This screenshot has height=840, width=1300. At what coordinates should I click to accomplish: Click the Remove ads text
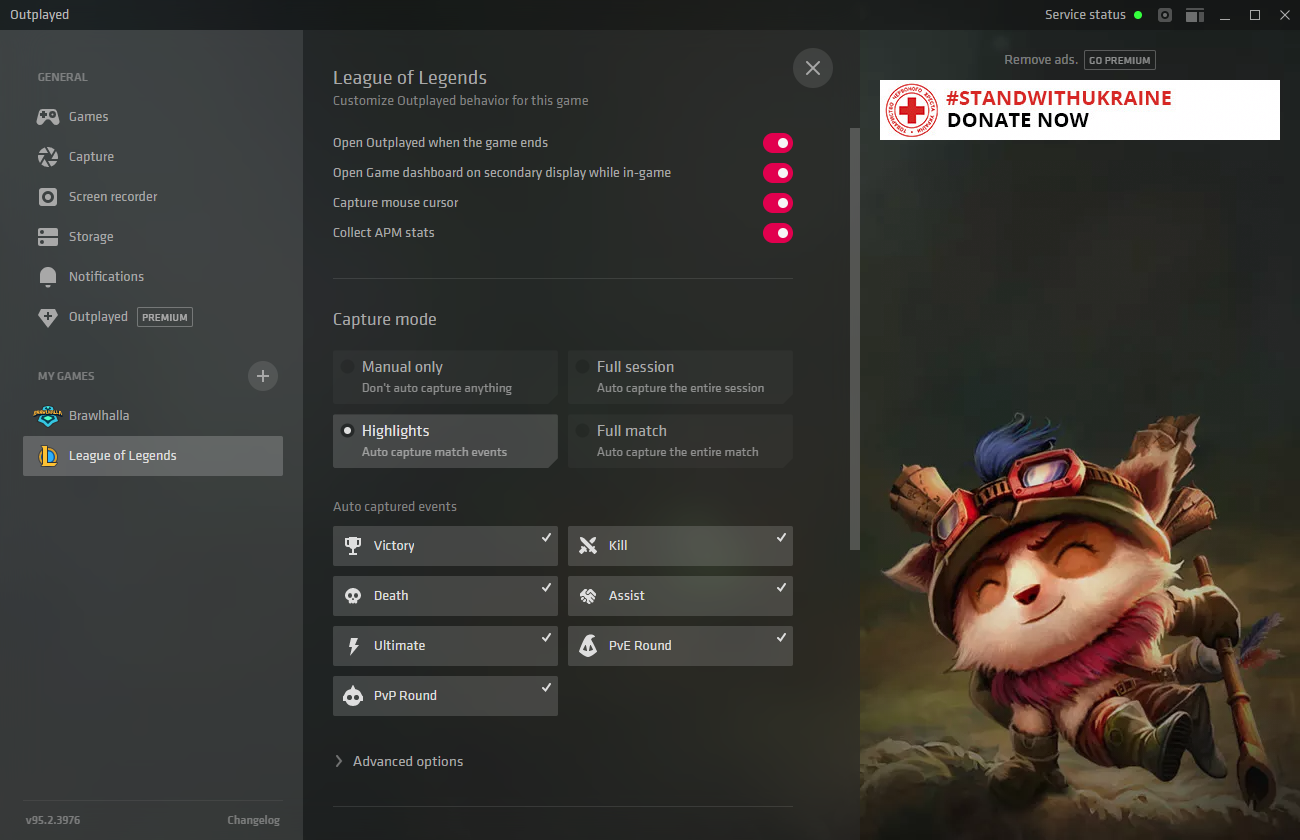pyautogui.click(x=1041, y=60)
